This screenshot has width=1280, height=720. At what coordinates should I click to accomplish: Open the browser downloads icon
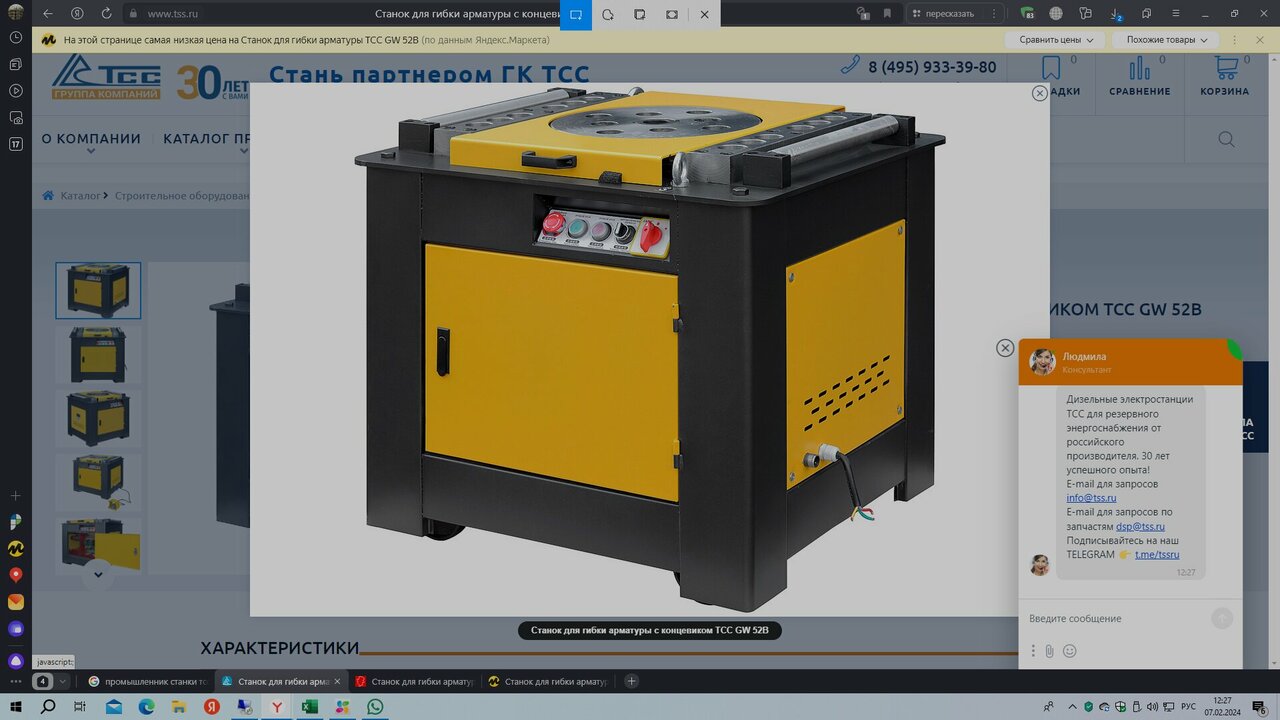(x=1116, y=14)
